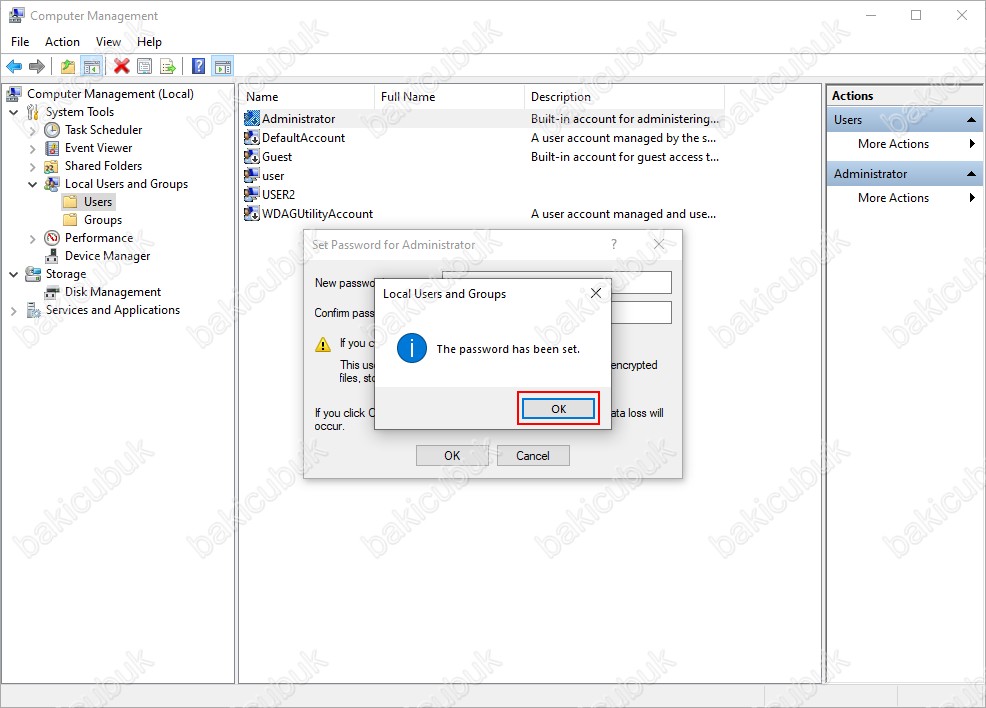Open the View menu
986x708 pixels.
pos(108,41)
